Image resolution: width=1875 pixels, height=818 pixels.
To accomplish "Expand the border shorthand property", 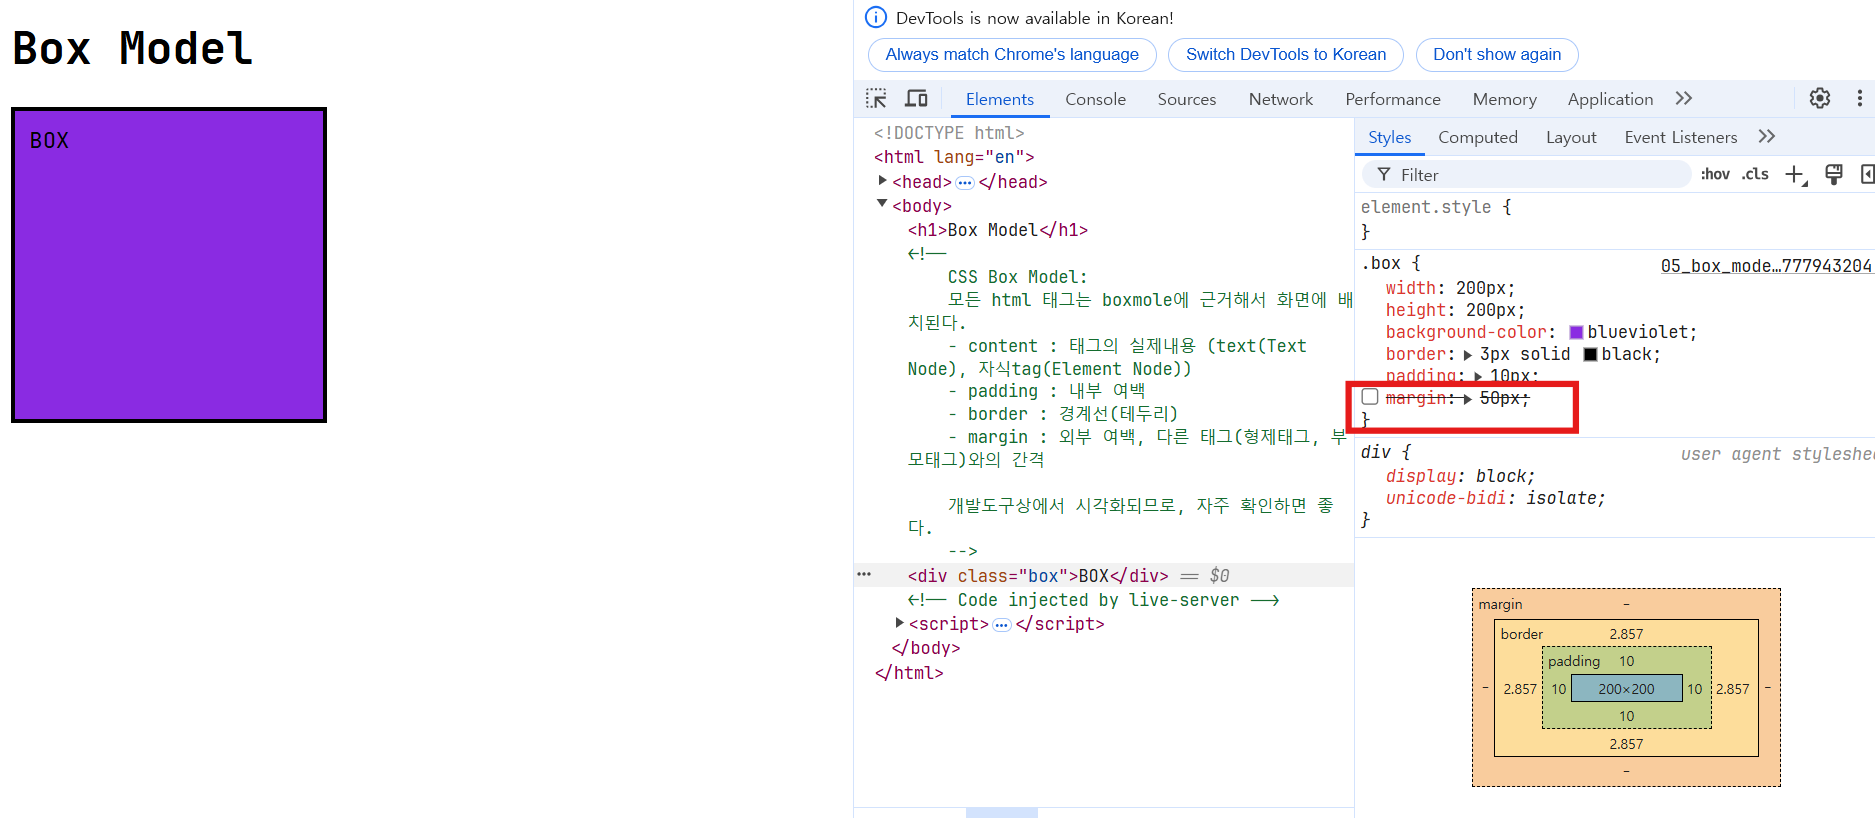I will pos(1467,355).
